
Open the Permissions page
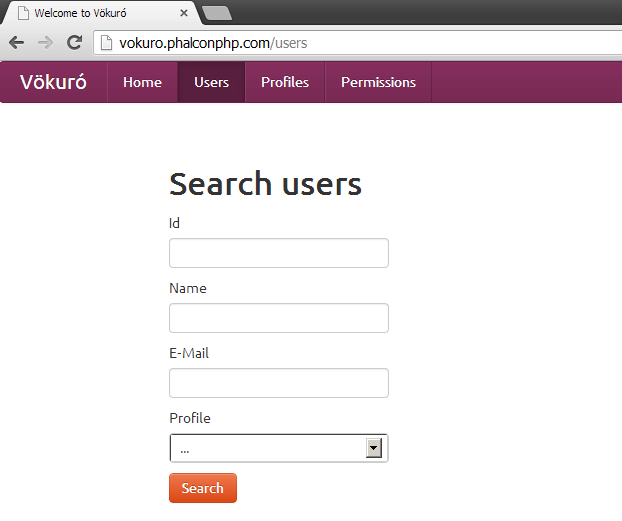click(x=378, y=82)
